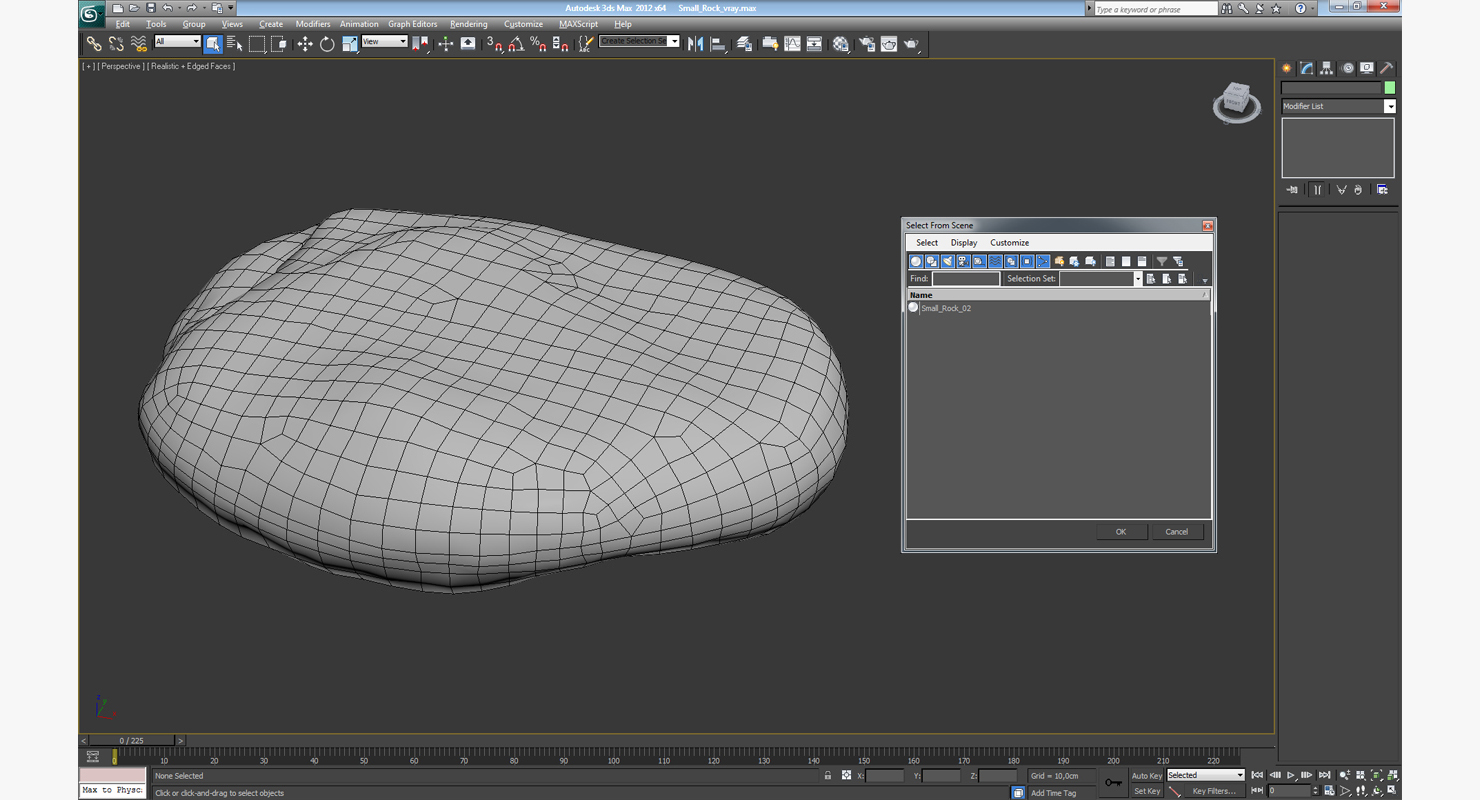Screen dimensions: 1480x800
Task: Open the Modifiers menu
Action: point(312,24)
